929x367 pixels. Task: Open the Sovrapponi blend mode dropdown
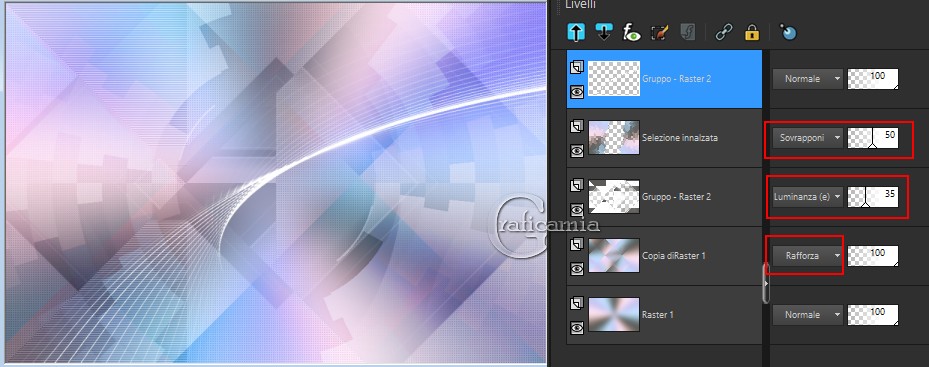click(x=808, y=138)
